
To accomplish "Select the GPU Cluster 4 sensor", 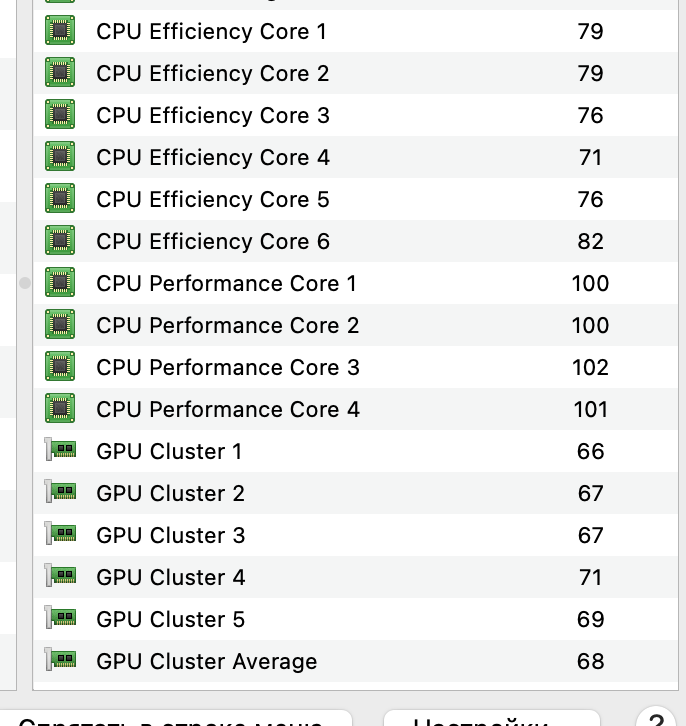I will click(355, 577).
